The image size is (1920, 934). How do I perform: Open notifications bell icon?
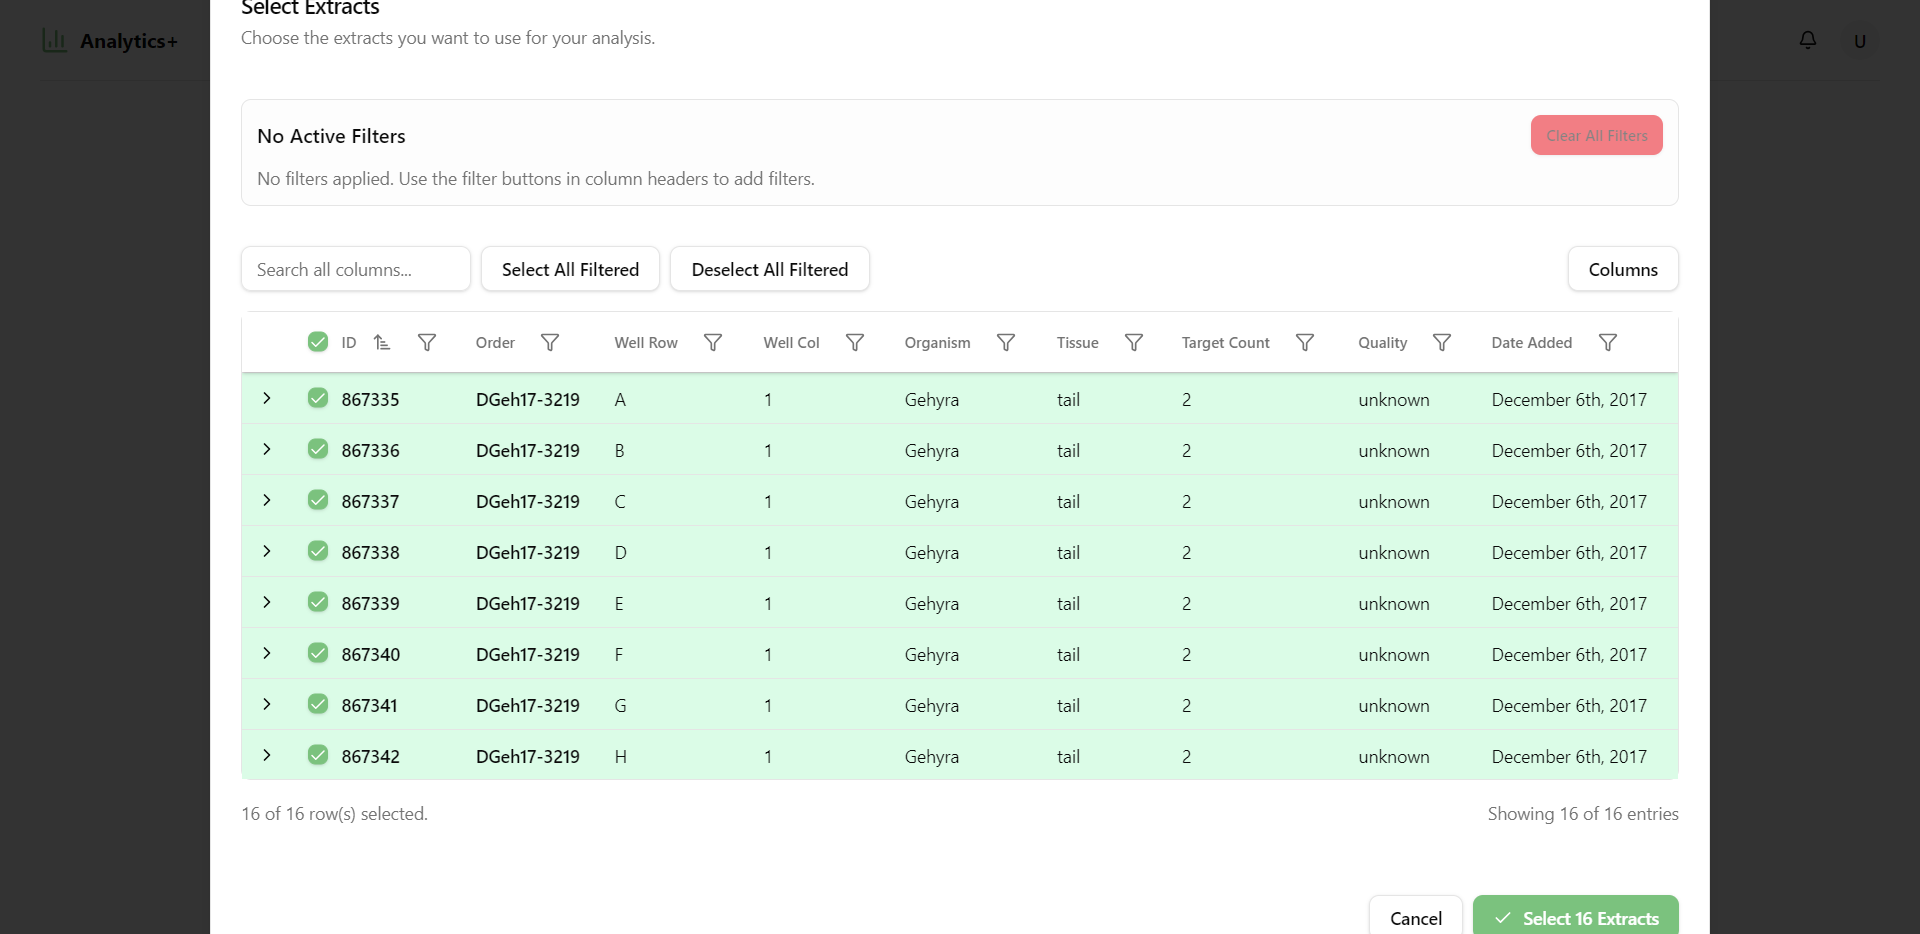(1808, 40)
